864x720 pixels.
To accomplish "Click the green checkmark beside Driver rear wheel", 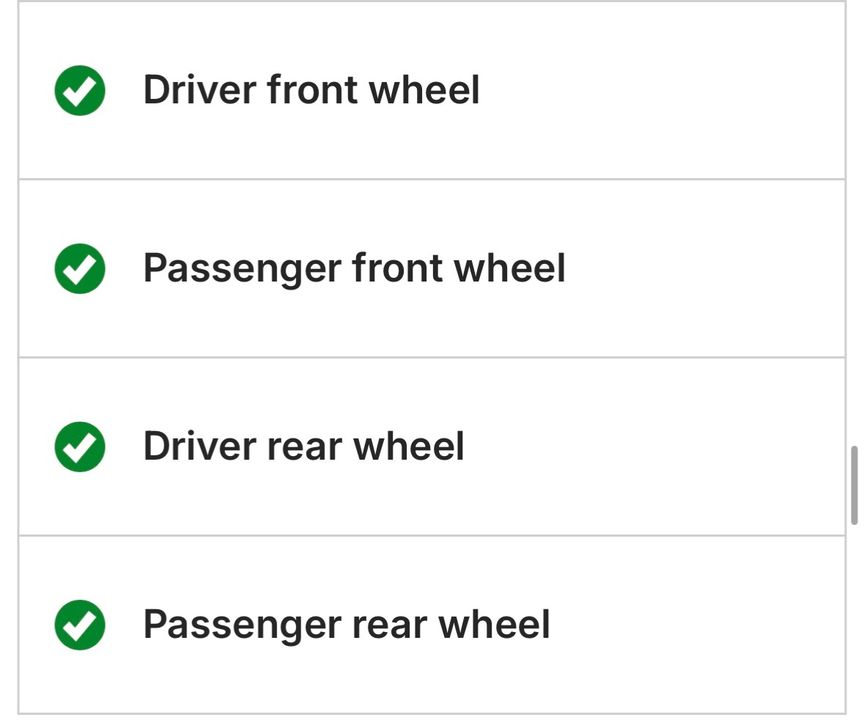I will pos(80,446).
